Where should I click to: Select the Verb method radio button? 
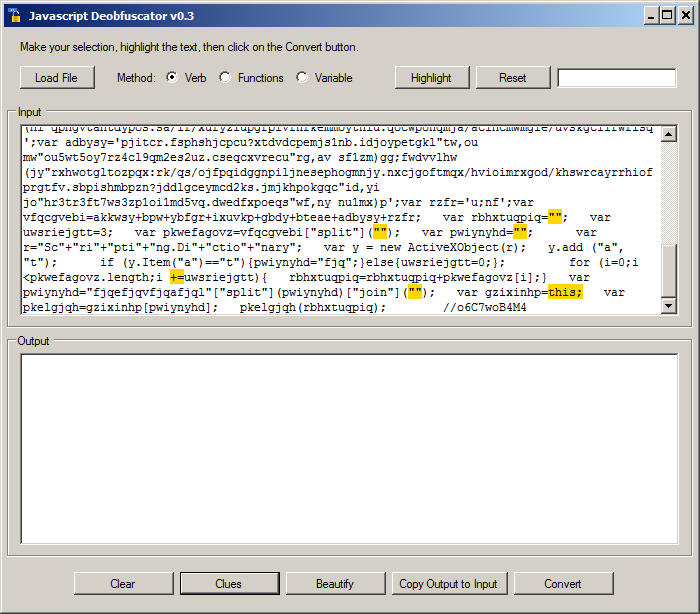click(x=172, y=77)
